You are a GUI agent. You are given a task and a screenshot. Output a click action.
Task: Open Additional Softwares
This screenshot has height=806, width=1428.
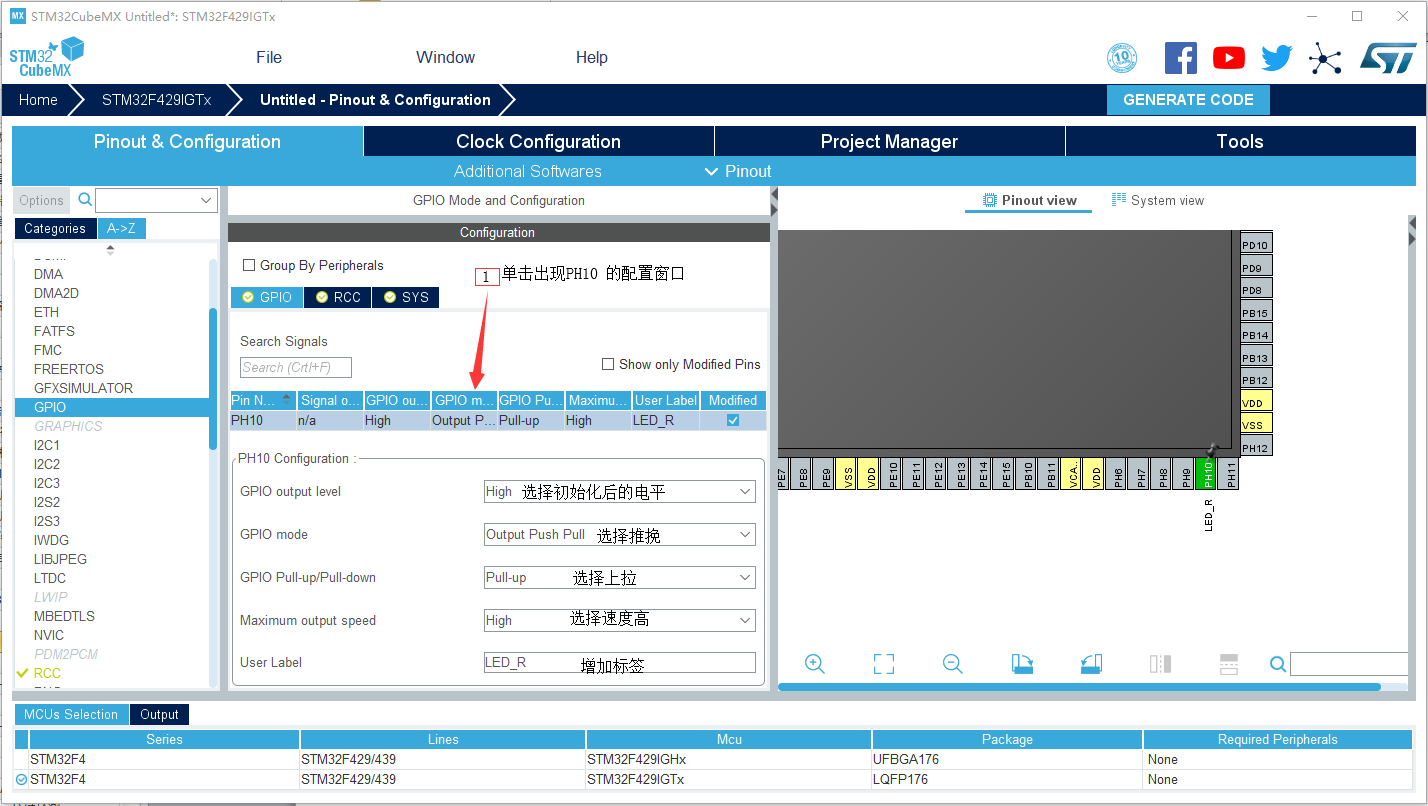point(527,171)
